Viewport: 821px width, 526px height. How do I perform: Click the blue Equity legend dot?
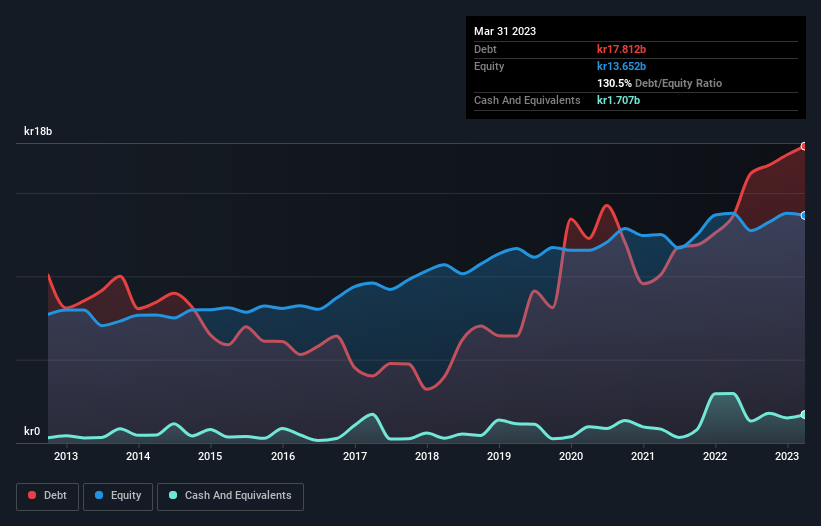99,495
